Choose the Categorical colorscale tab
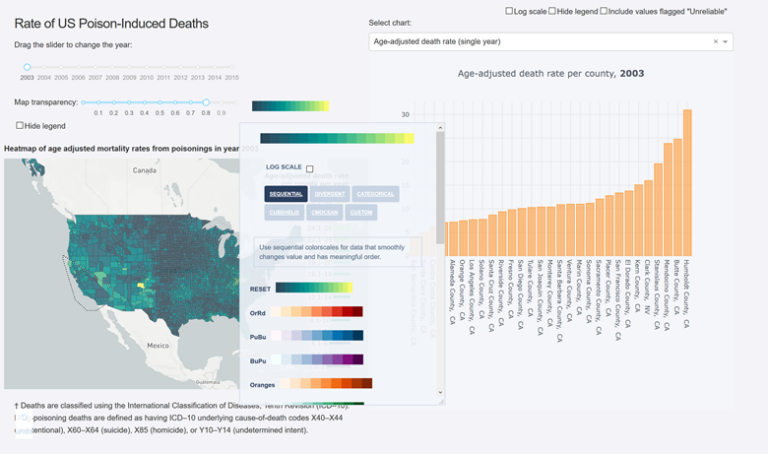Screen dimensions: 768x454 (375, 194)
